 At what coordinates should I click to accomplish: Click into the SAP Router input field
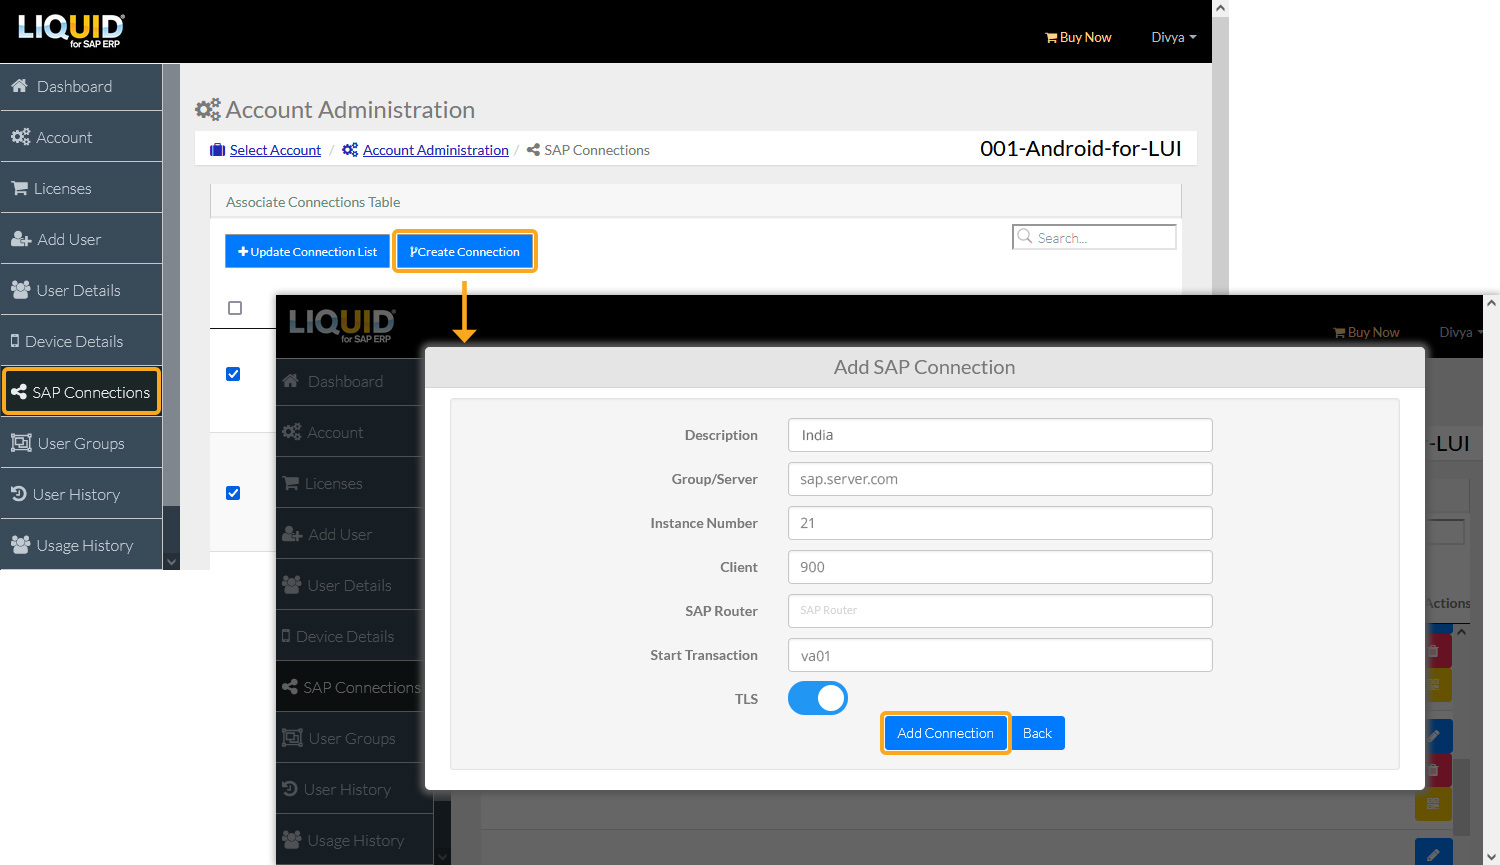click(1000, 610)
